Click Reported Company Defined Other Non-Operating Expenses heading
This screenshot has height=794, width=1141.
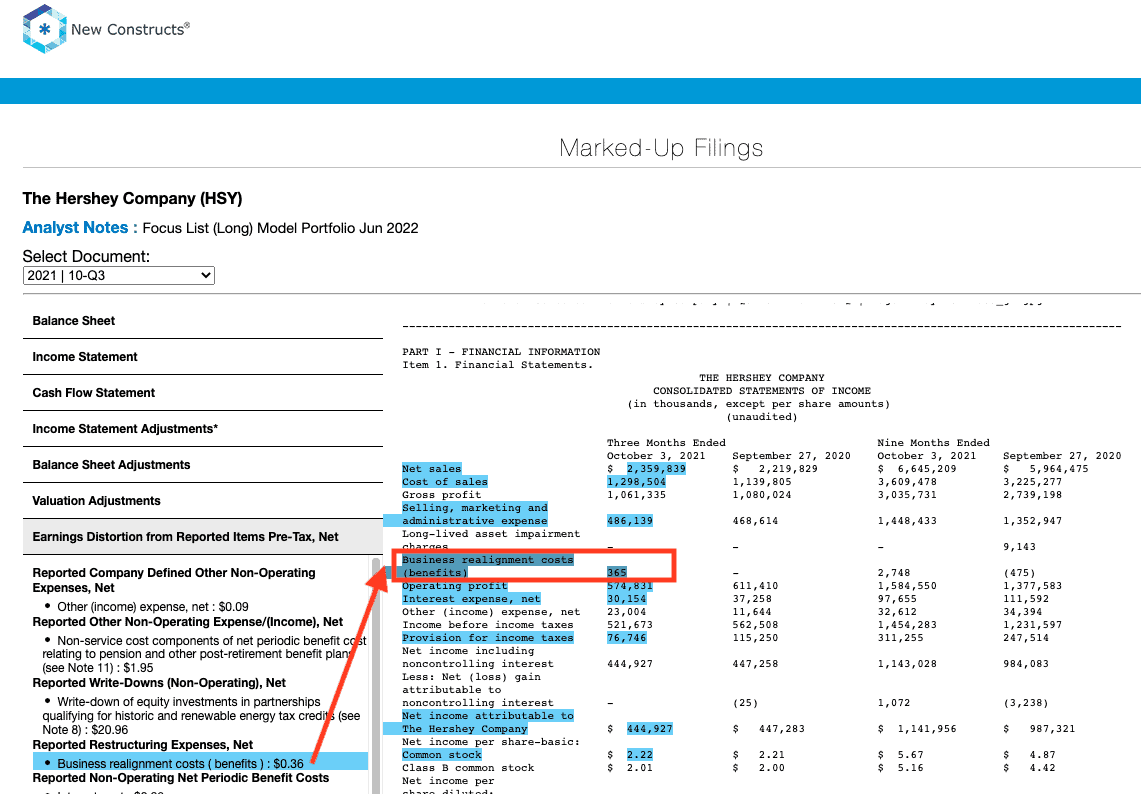[174, 580]
